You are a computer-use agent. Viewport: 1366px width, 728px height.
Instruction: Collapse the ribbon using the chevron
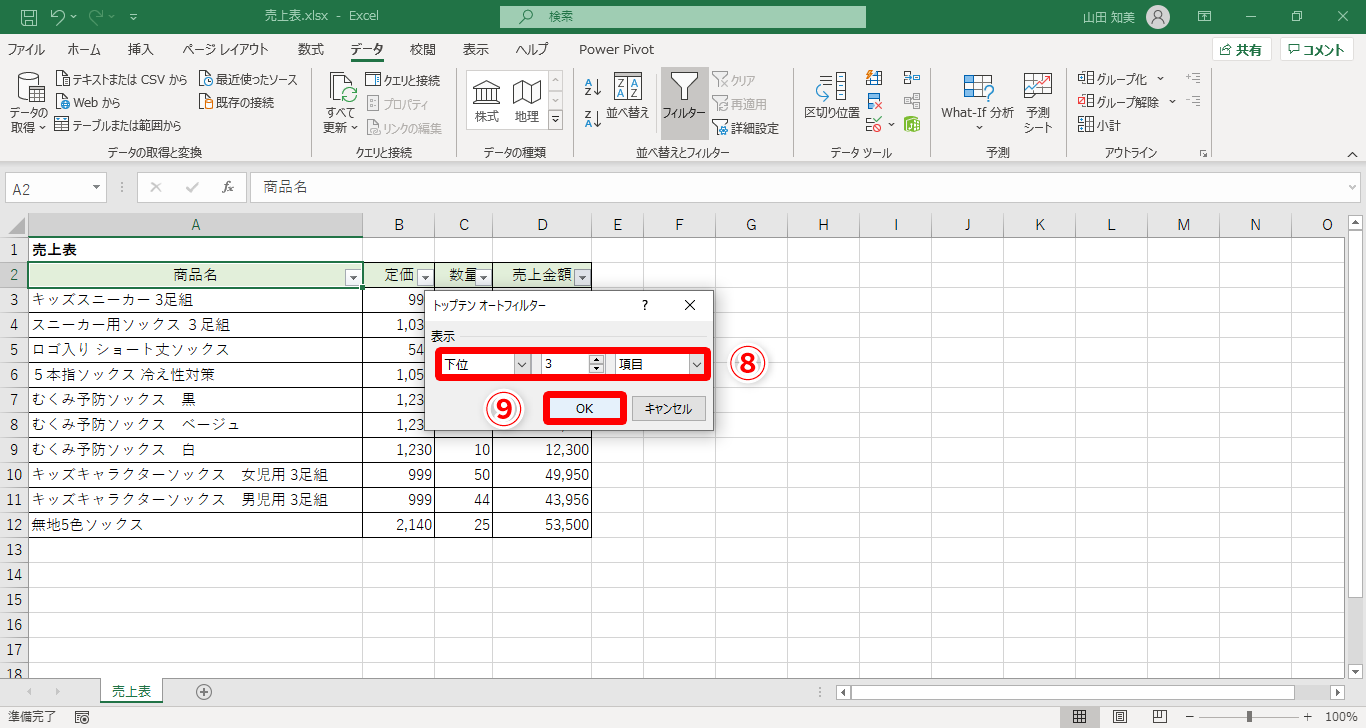[x=1352, y=154]
